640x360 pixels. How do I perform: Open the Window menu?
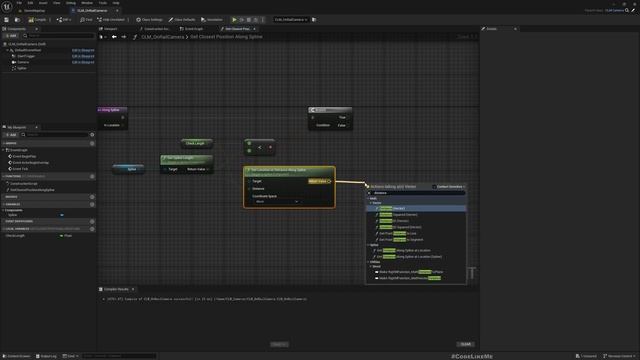tap(87, 3)
